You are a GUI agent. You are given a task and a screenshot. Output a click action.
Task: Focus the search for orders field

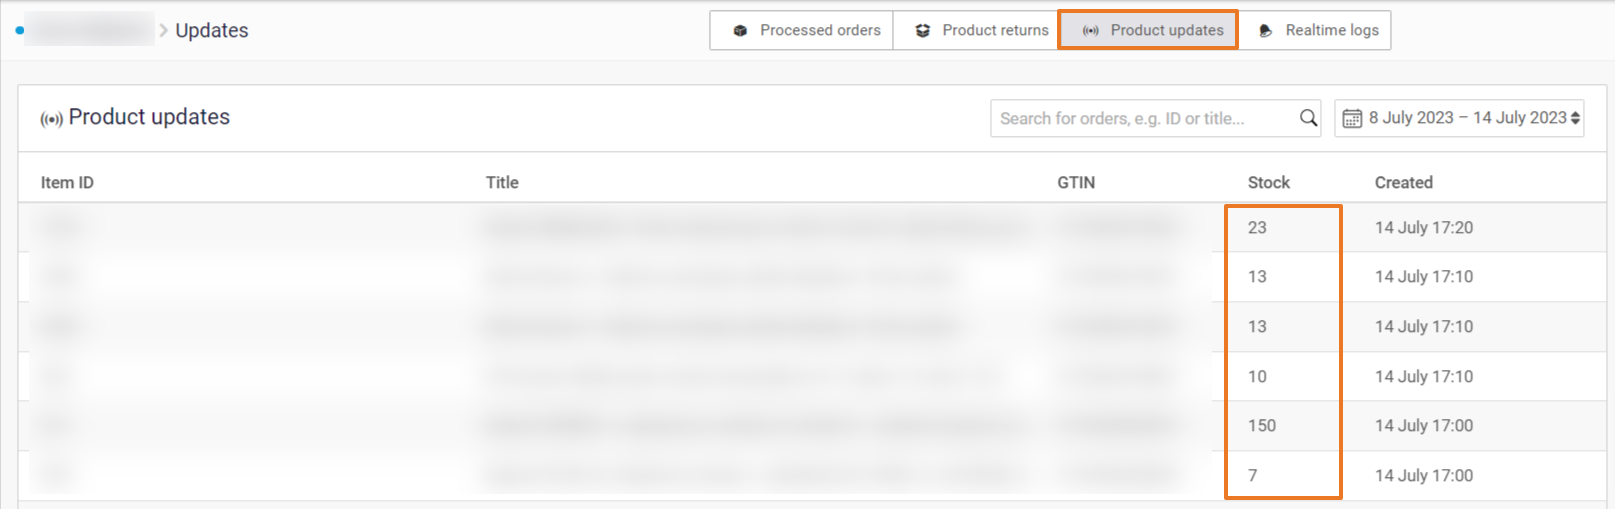pos(1140,118)
